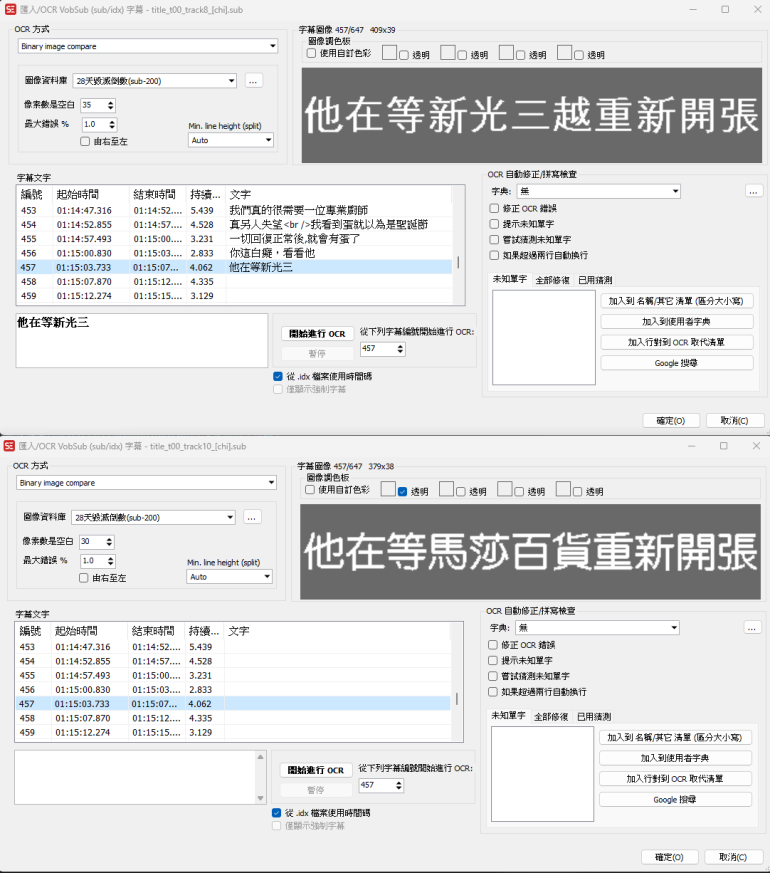Uncheck 從 .idx 檔案使用時間碼 in track8 window
770x873 pixels.
pos(278,376)
